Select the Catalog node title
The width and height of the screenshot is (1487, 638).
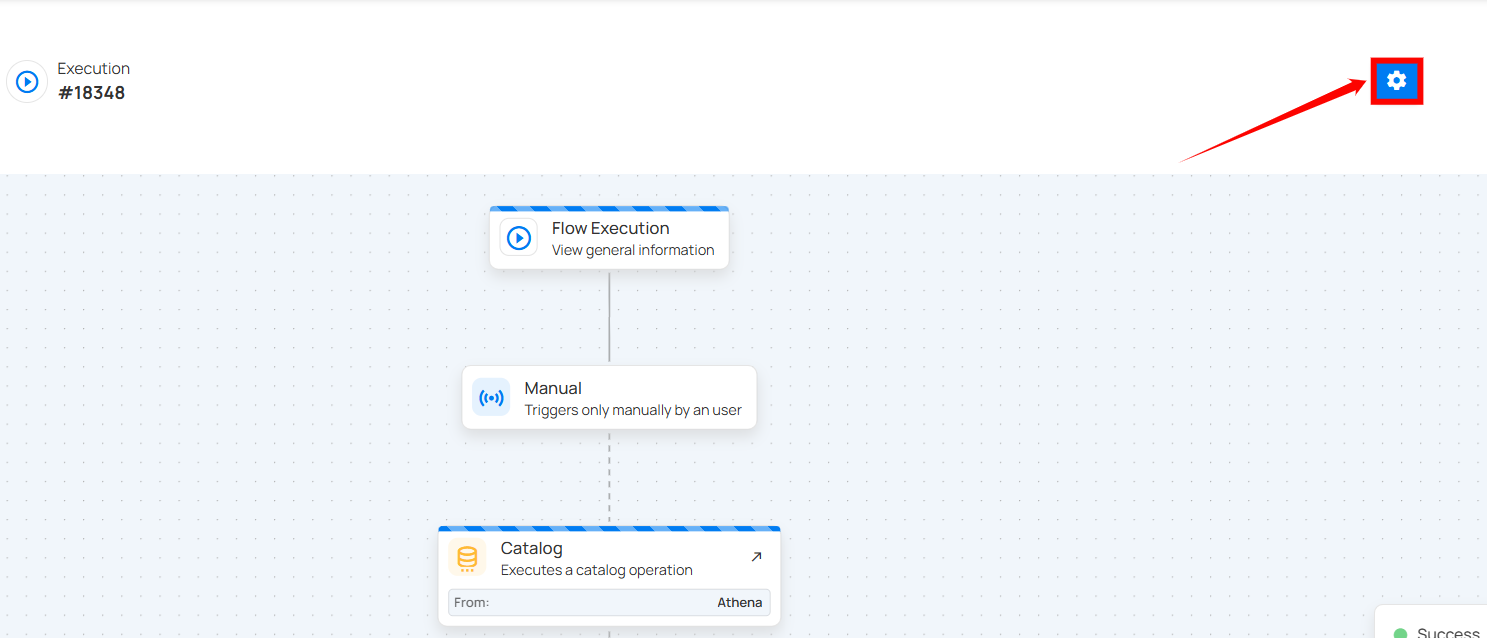pos(531,548)
